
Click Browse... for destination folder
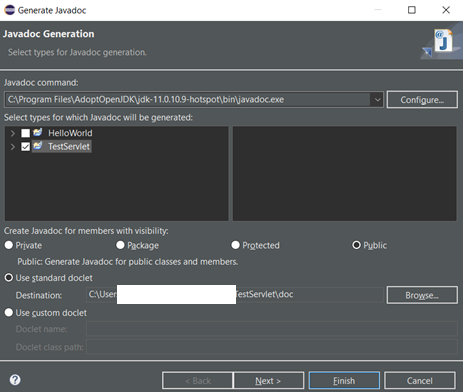pyautogui.click(x=422, y=295)
